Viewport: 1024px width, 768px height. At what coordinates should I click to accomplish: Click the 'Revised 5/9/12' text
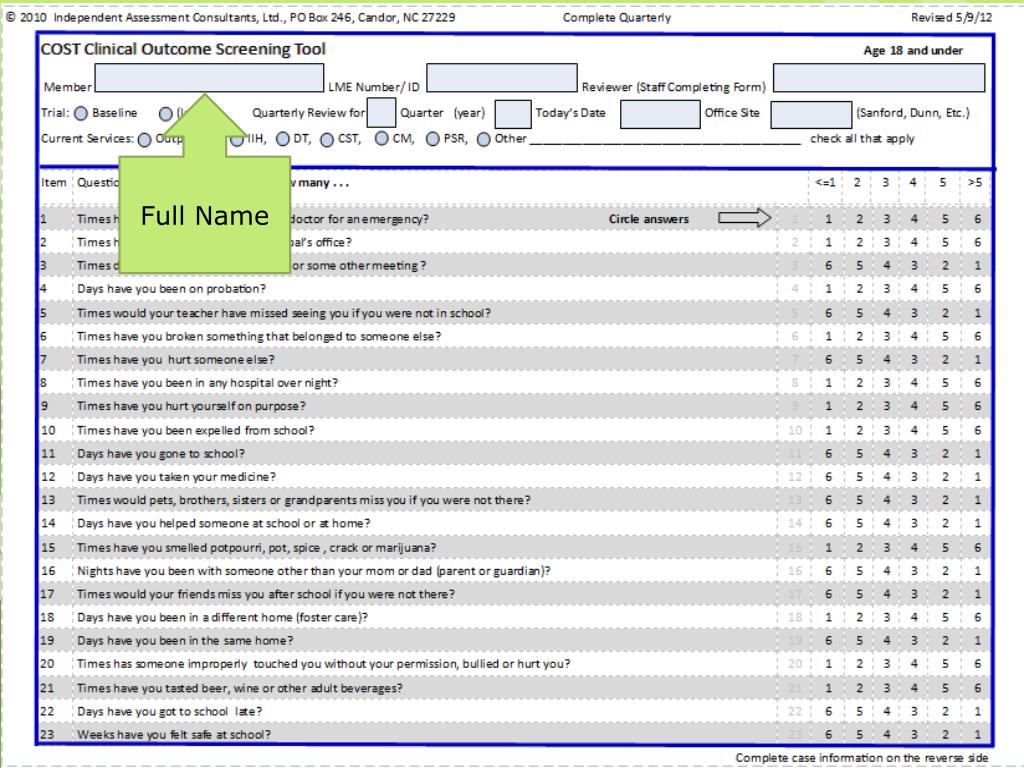[952, 18]
